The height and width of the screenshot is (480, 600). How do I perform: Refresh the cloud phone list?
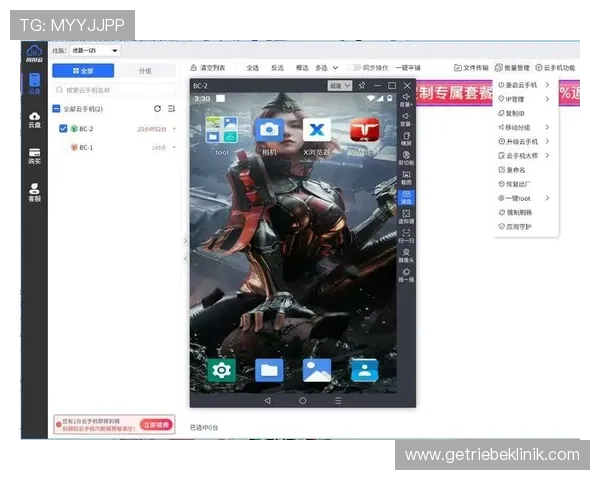(x=157, y=109)
